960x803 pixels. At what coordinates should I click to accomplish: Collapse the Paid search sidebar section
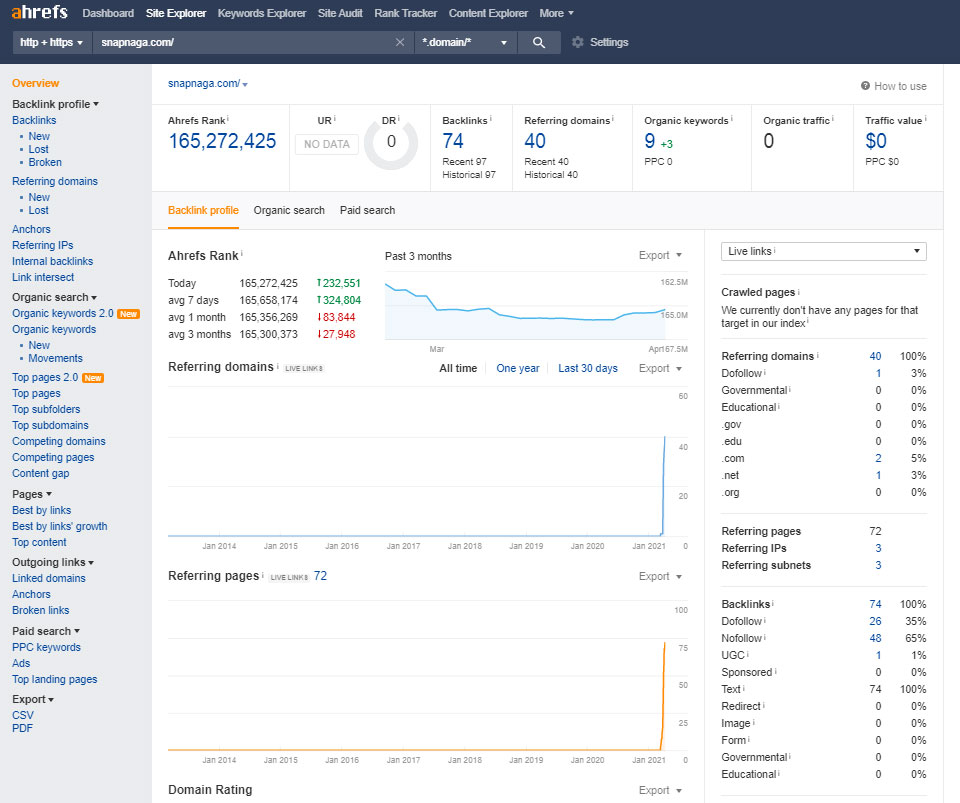46,631
